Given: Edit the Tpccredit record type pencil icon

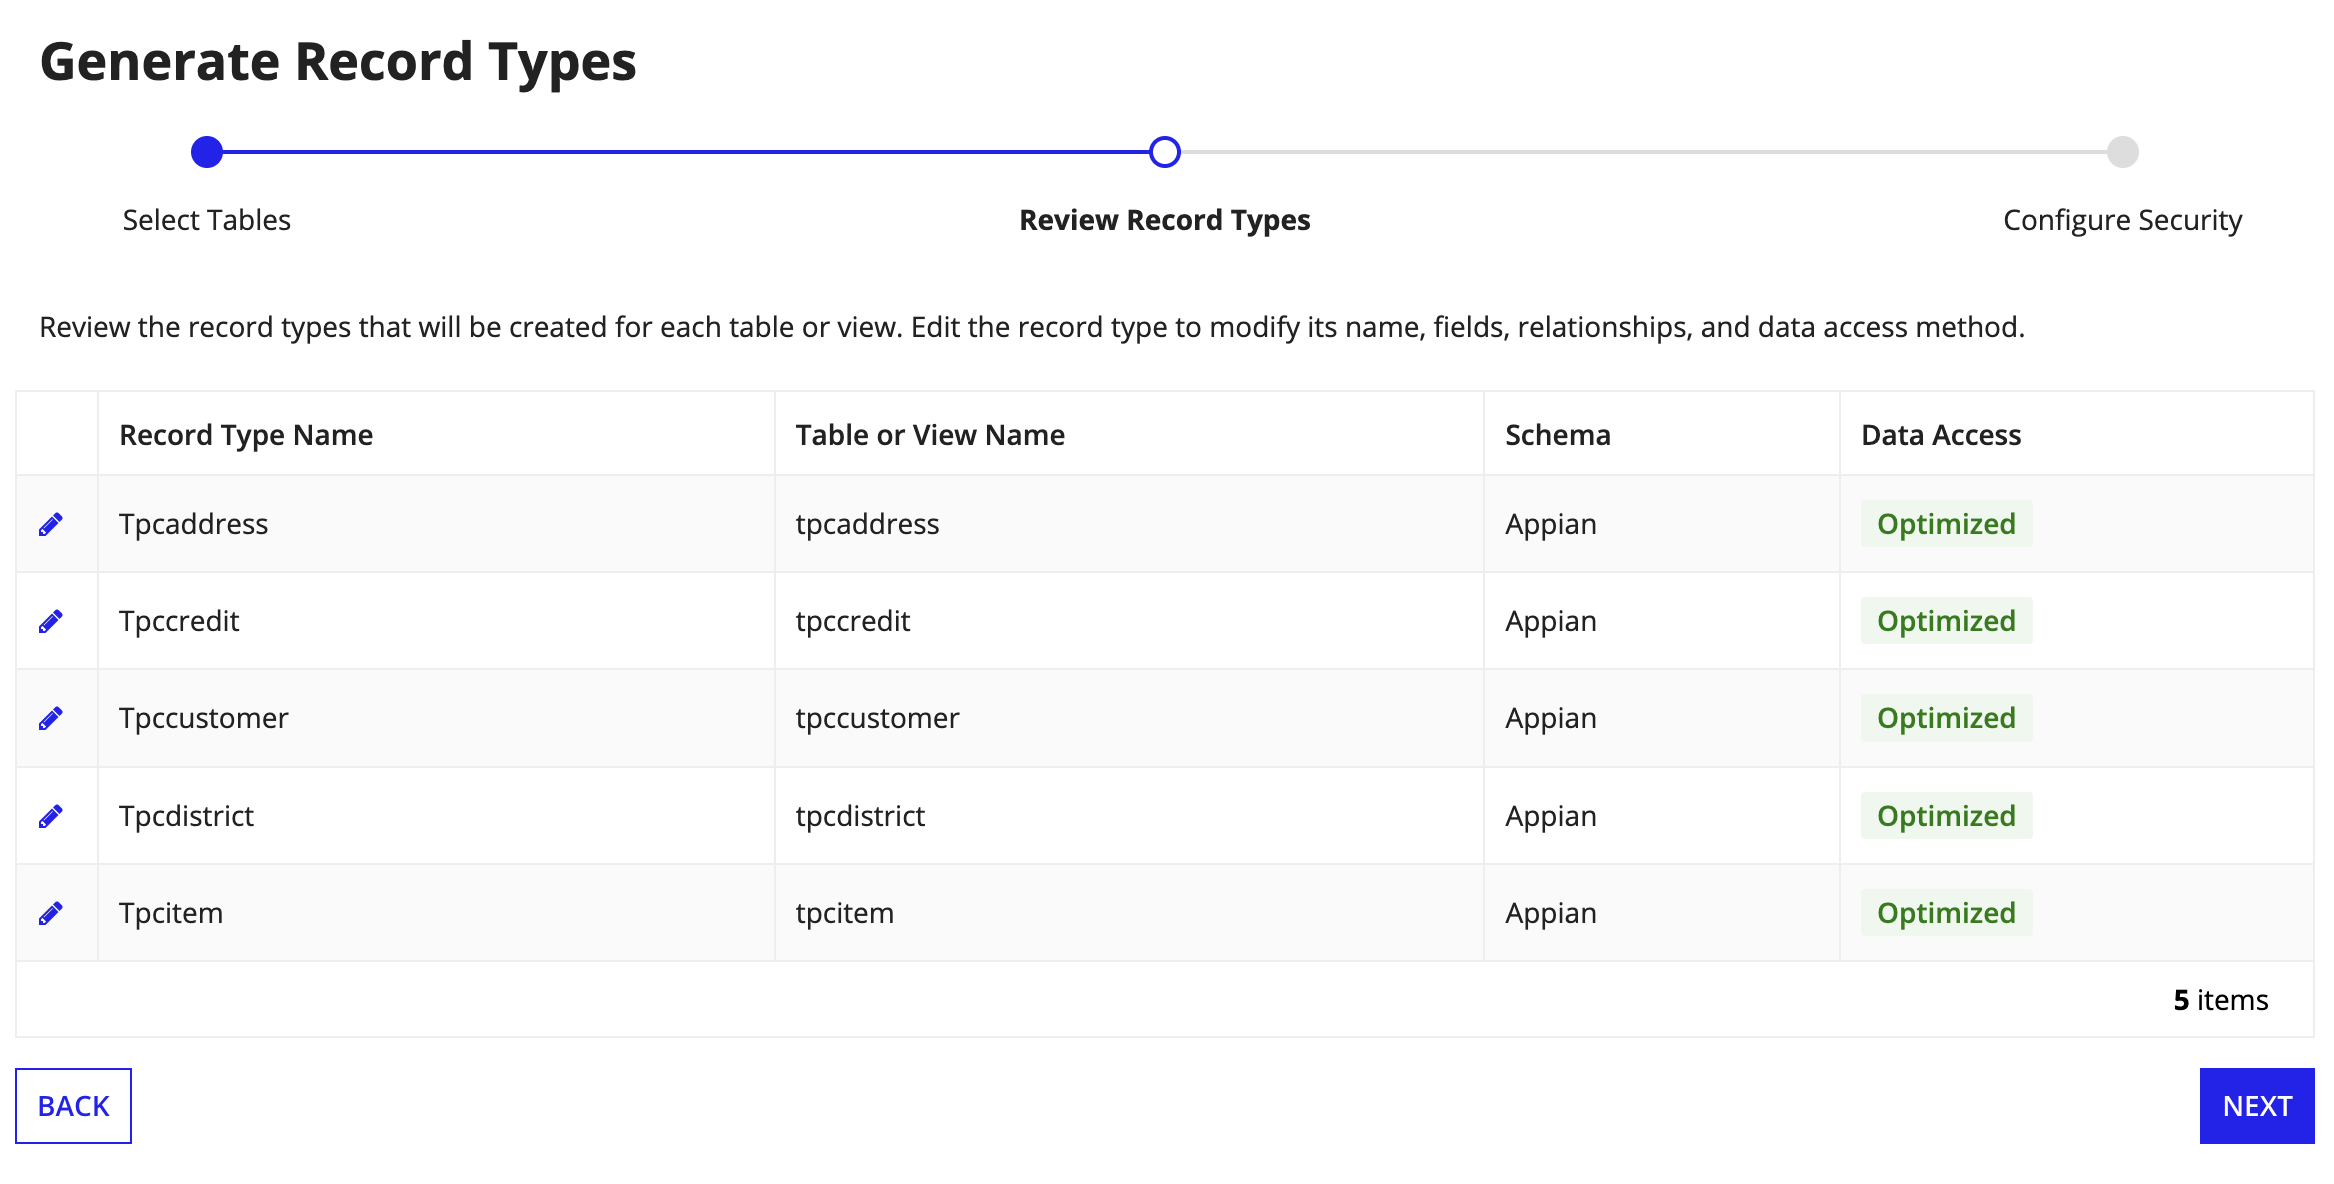Looking at the screenshot, I should (51, 621).
